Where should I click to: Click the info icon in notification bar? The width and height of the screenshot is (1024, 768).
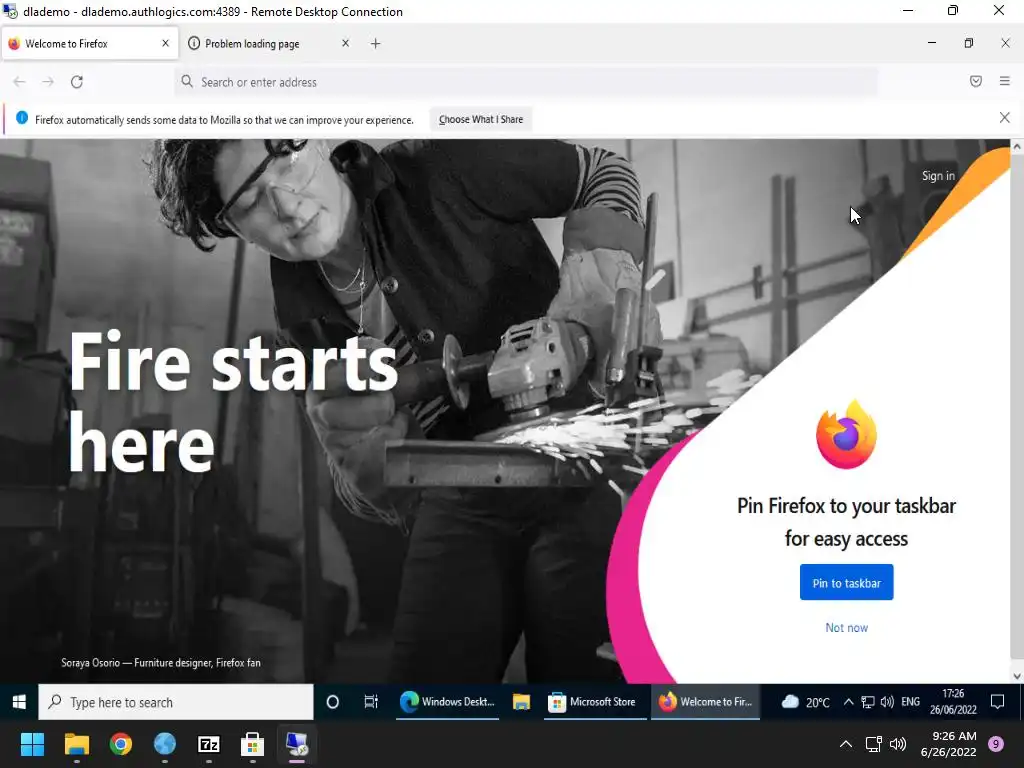pos(22,118)
